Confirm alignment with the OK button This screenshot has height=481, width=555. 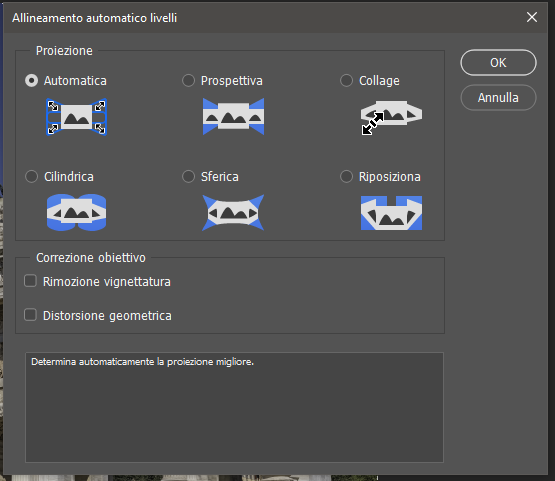[498, 63]
